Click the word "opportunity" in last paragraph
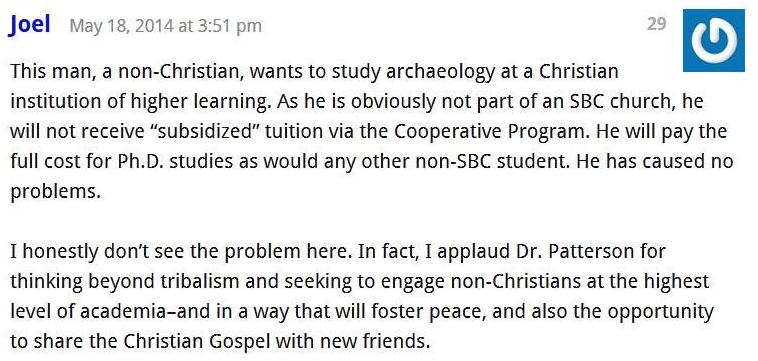The width and height of the screenshot is (758, 361). click(660, 312)
